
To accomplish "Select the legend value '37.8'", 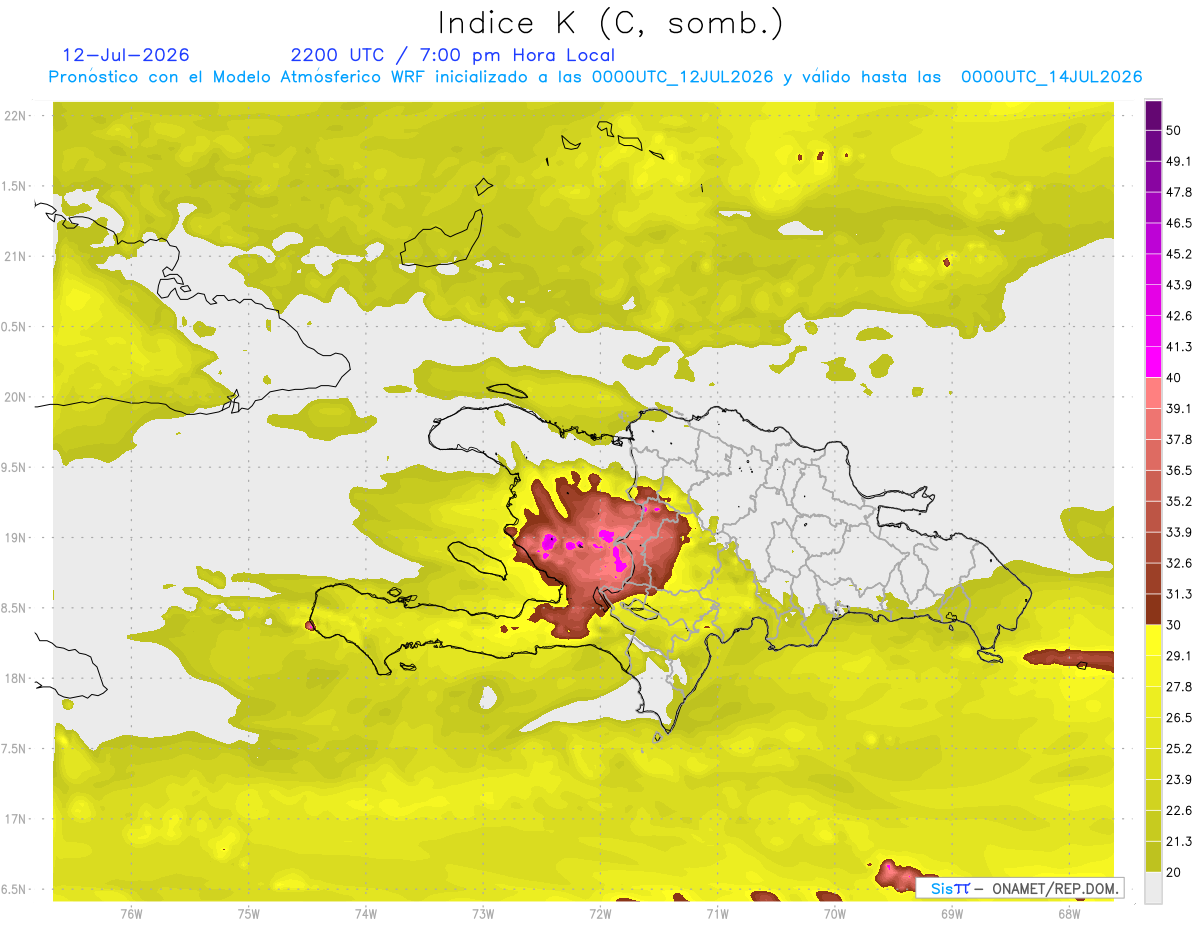I will [x=1179, y=440].
